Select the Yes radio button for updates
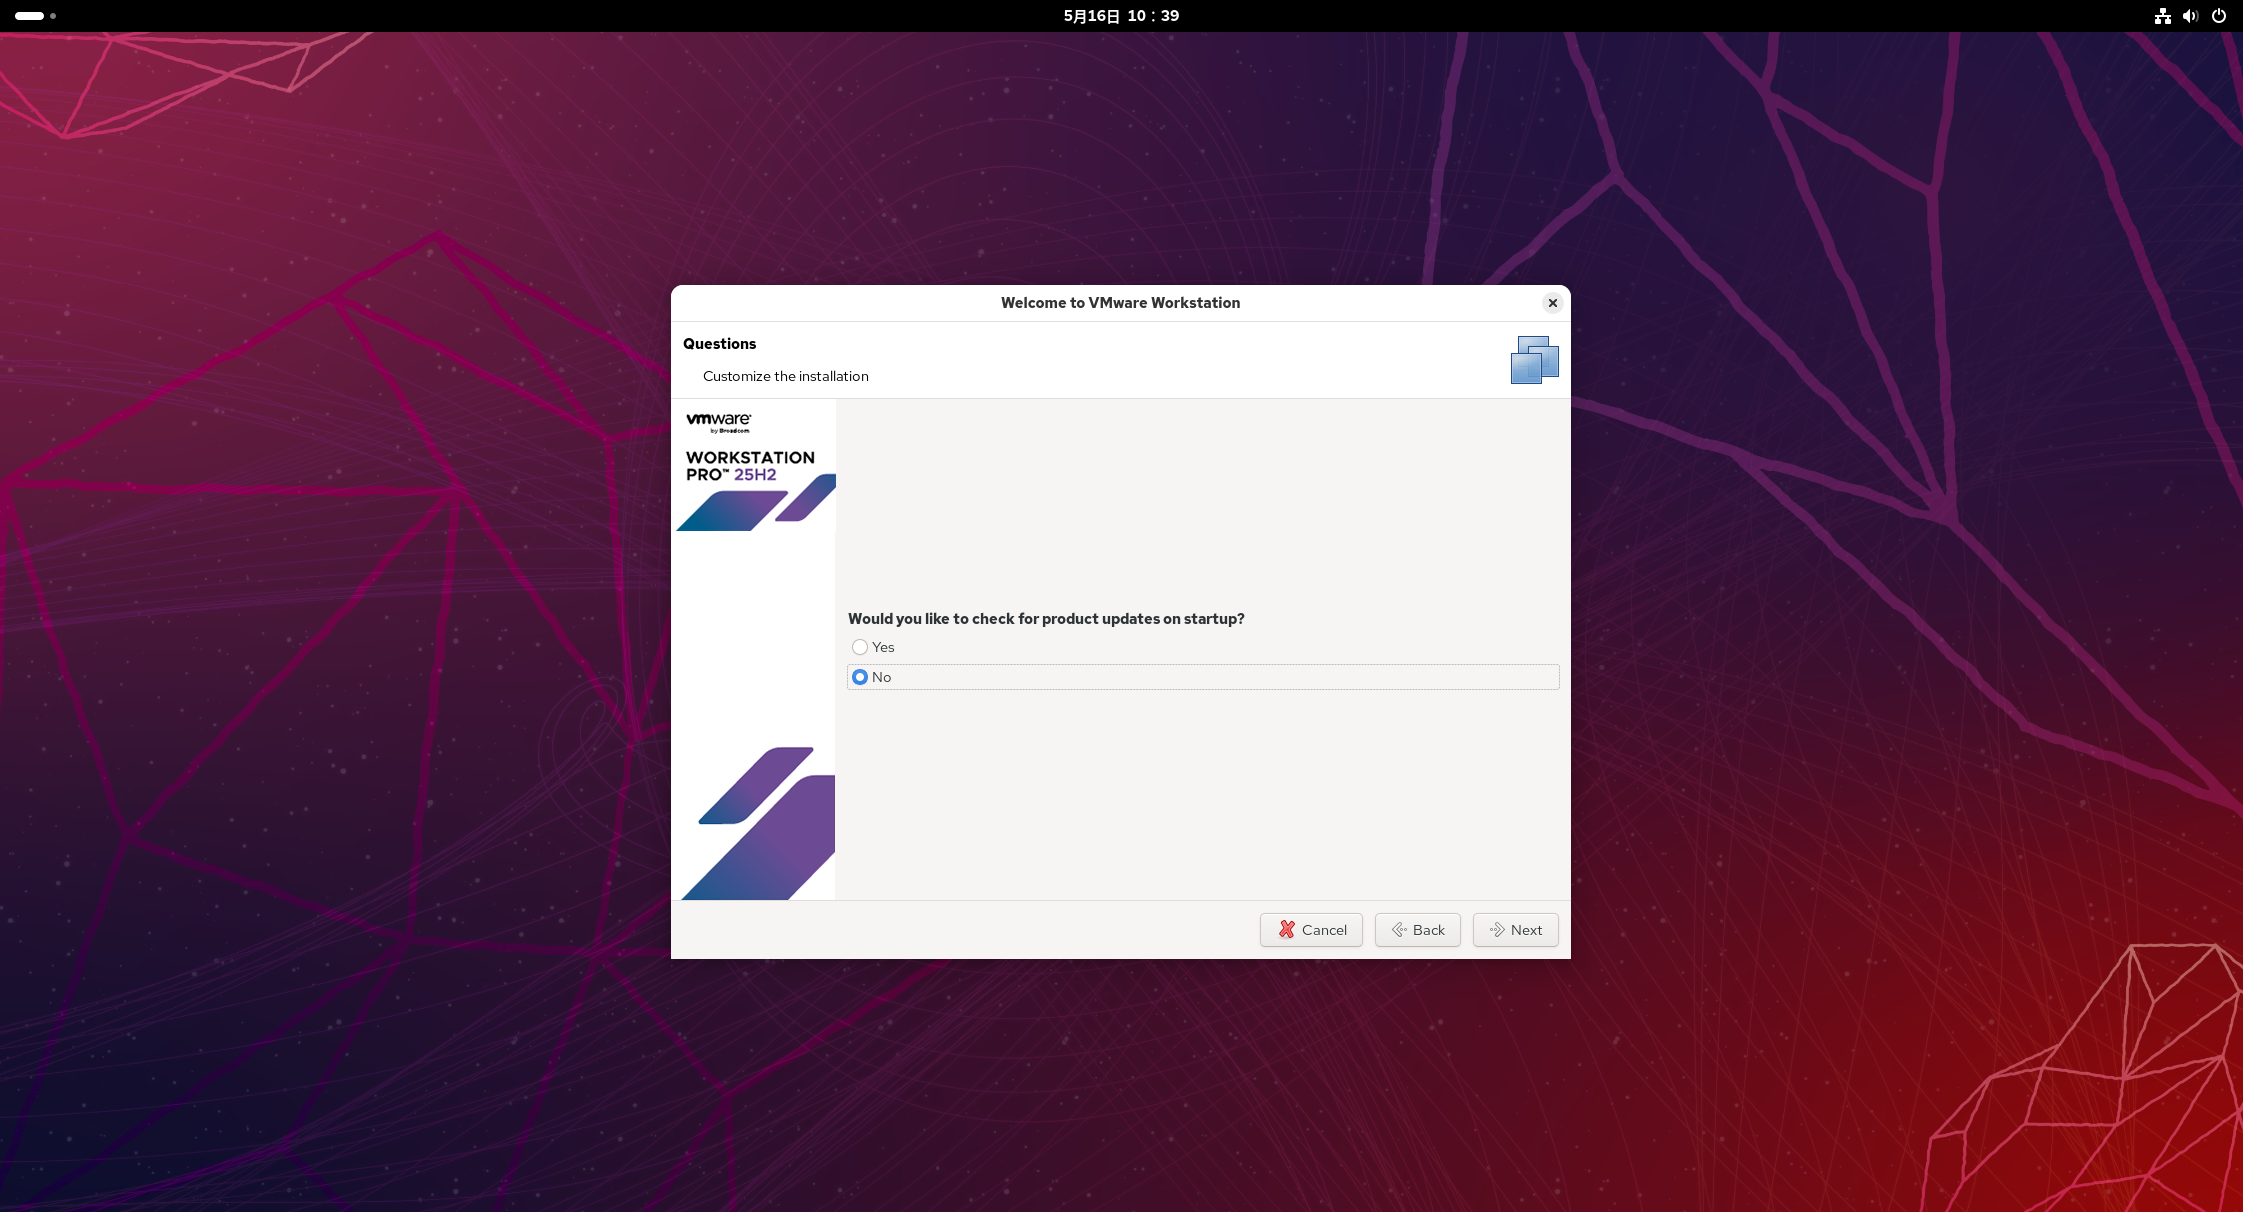Screen dimensions: 2243x1212 pyautogui.click(x=860, y=647)
